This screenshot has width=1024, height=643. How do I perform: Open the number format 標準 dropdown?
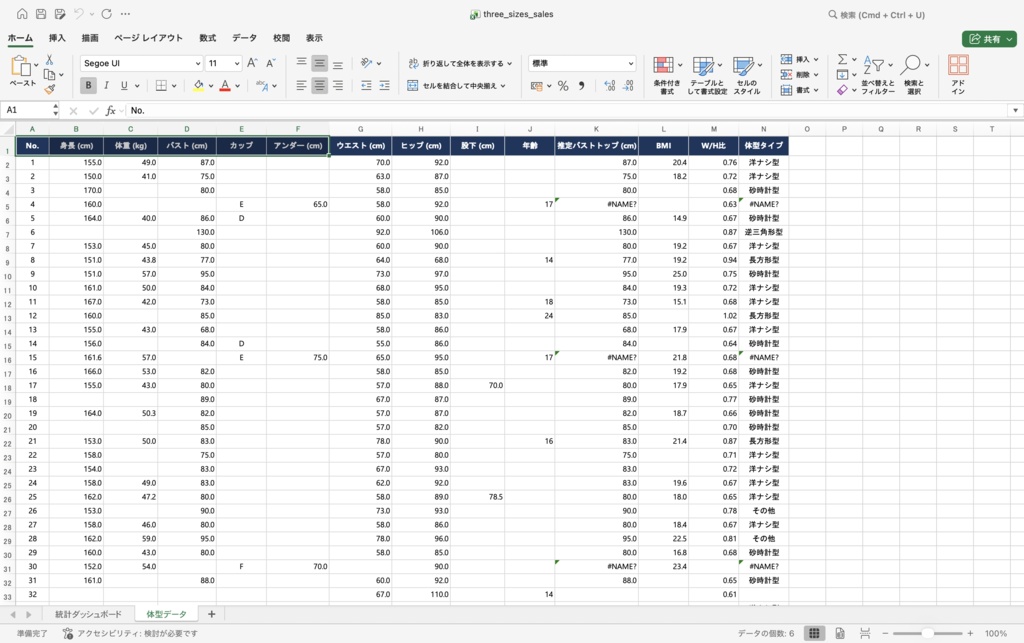631,63
